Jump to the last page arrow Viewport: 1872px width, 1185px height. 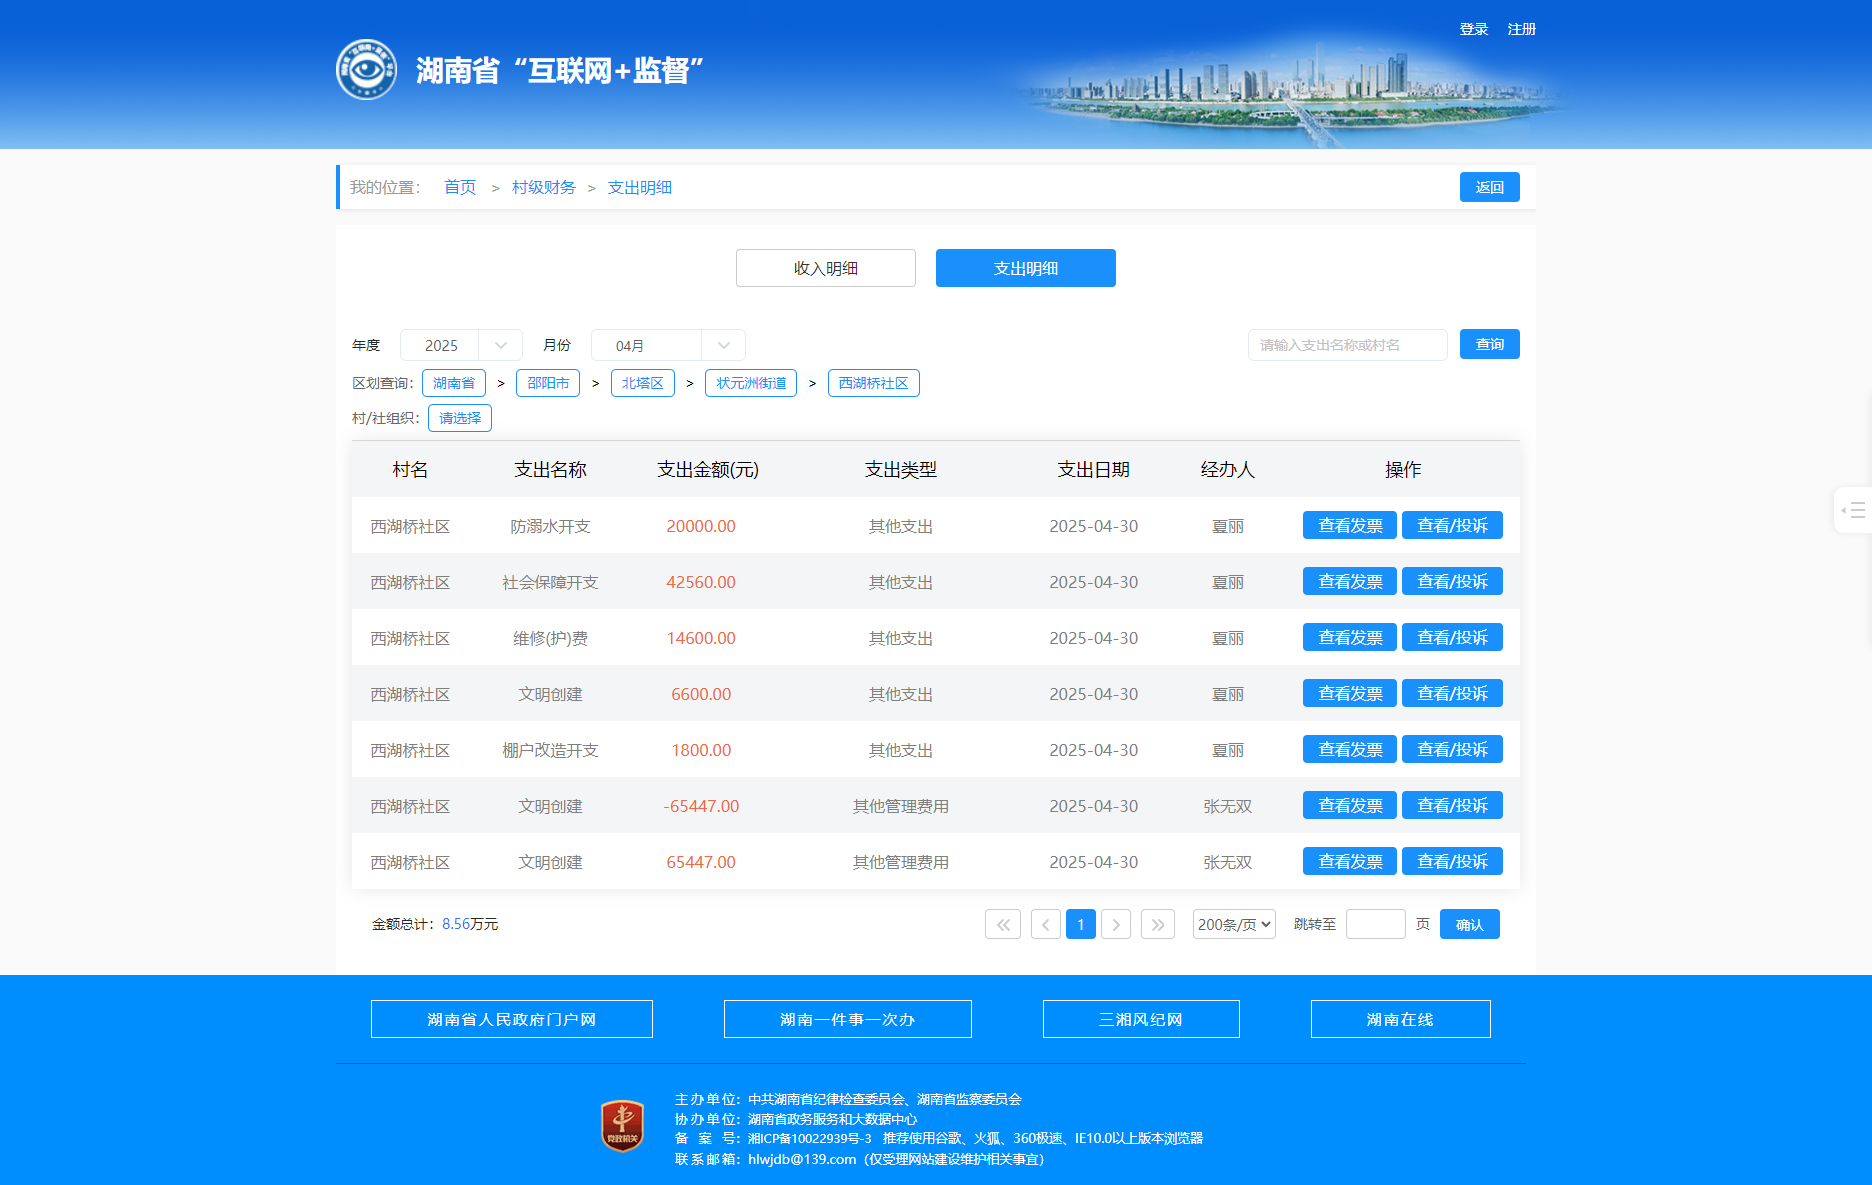[1157, 924]
